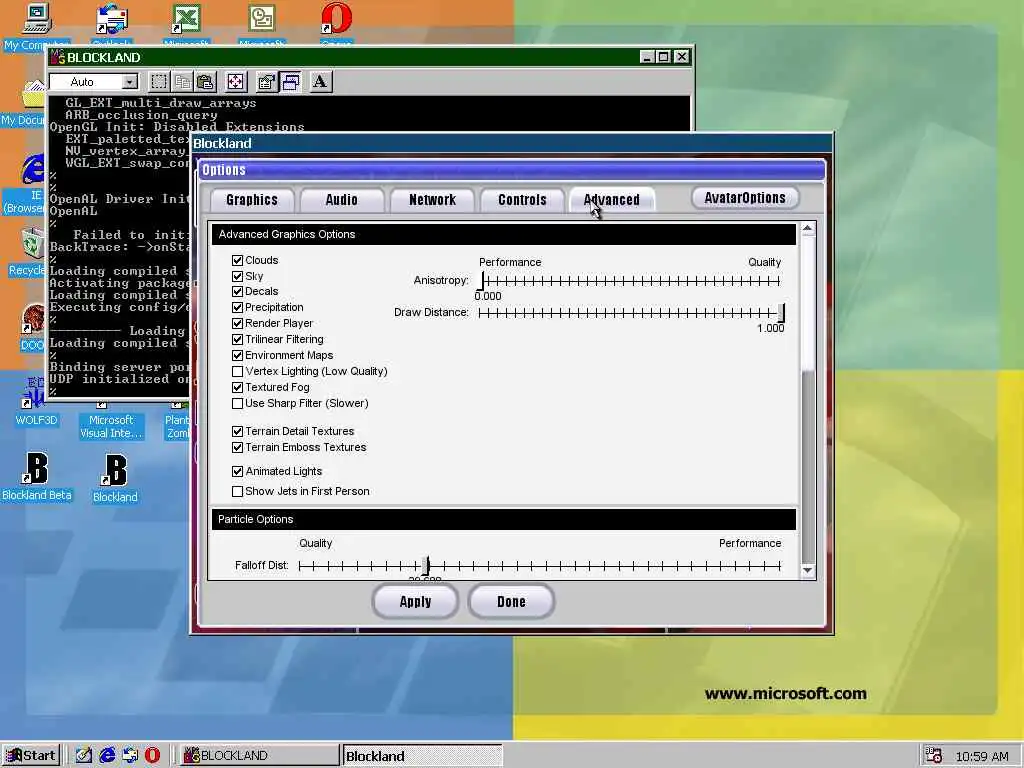Toggle the Clouds checkbox
Screen dimensions: 1024x768
[x=238, y=261]
